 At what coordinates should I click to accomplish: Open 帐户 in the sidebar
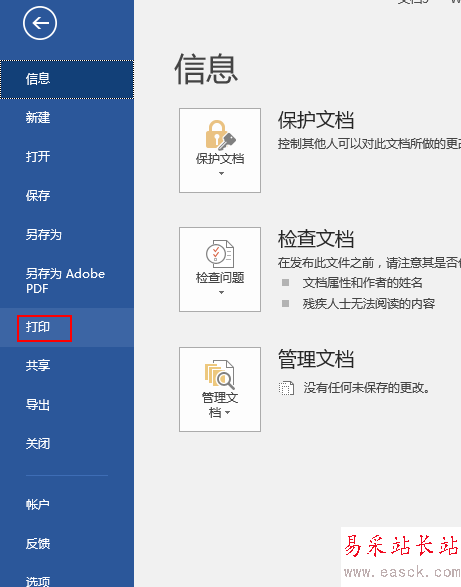67,505
